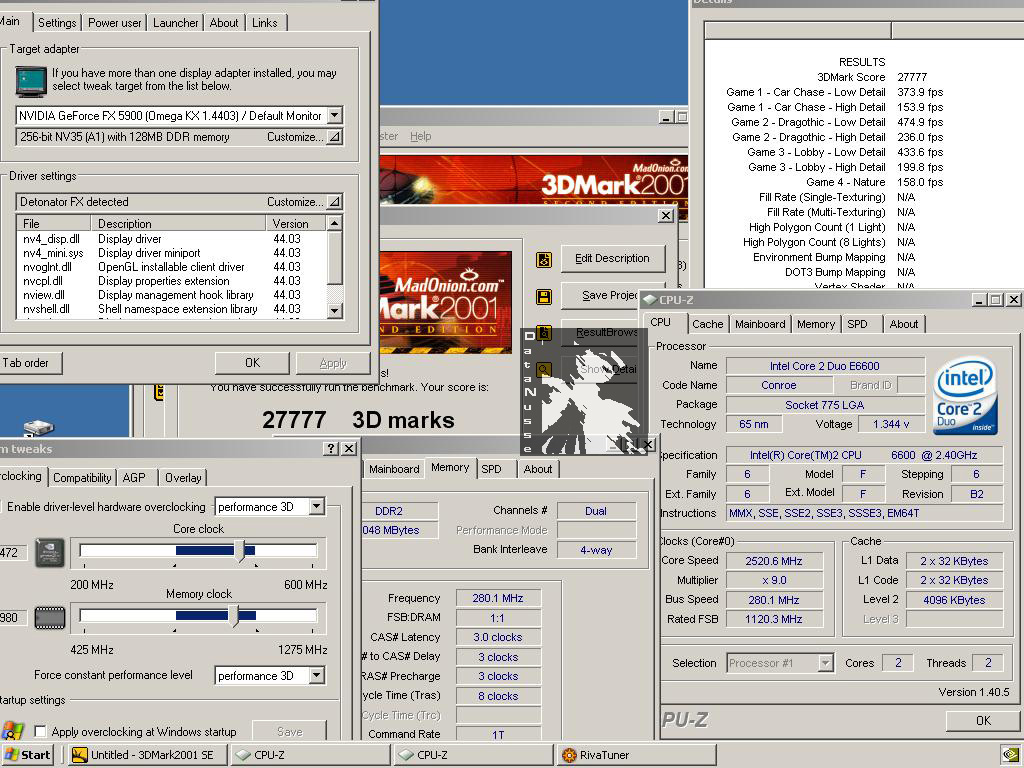Viewport: 1024px width, 768px height.
Task: Click the Core Speed value 2520.6 MHz
Action: click(x=774, y=561)
